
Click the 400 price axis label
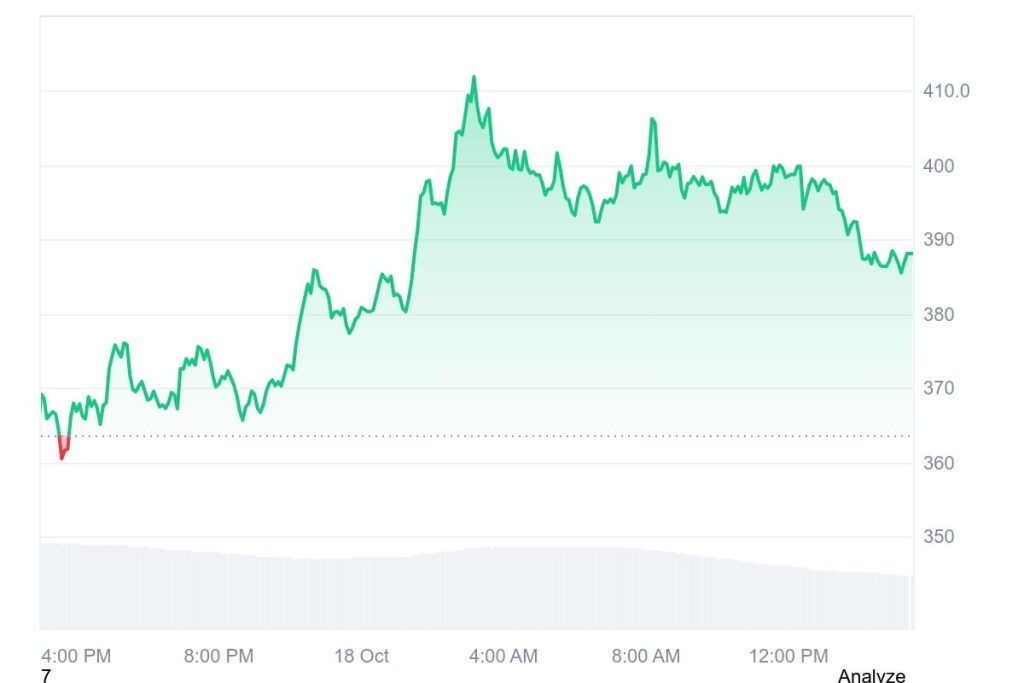point(938,166)
